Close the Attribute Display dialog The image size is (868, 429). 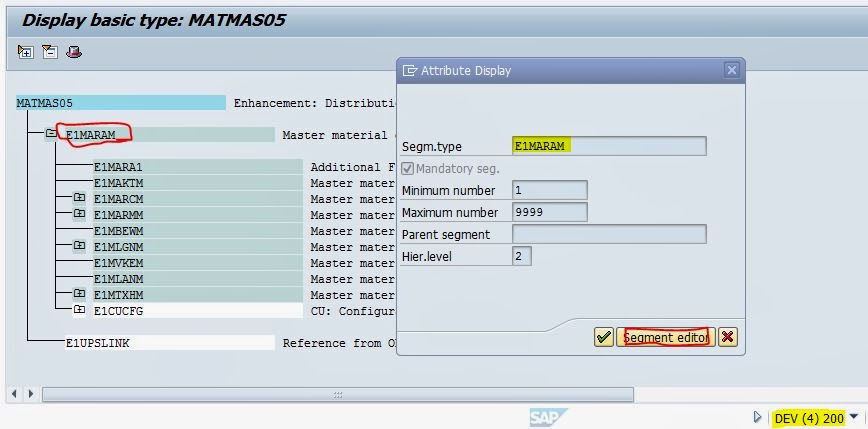click(732, 70)
